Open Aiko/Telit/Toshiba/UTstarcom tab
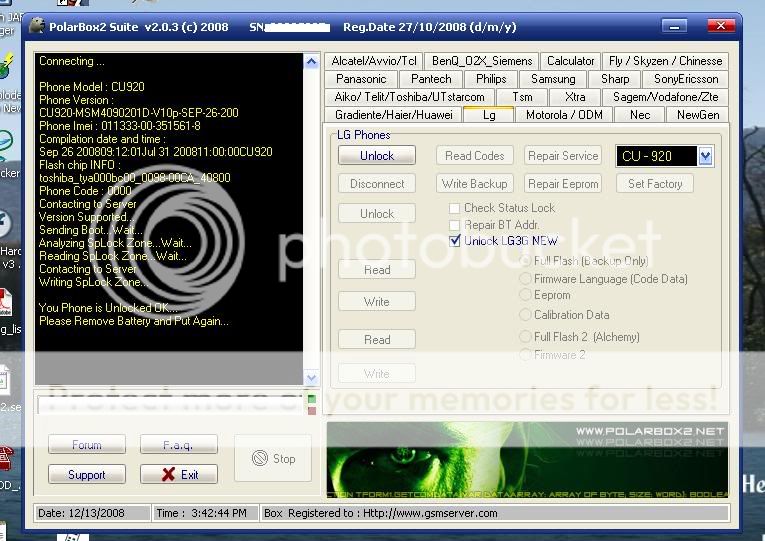 [x=409, y=97]
